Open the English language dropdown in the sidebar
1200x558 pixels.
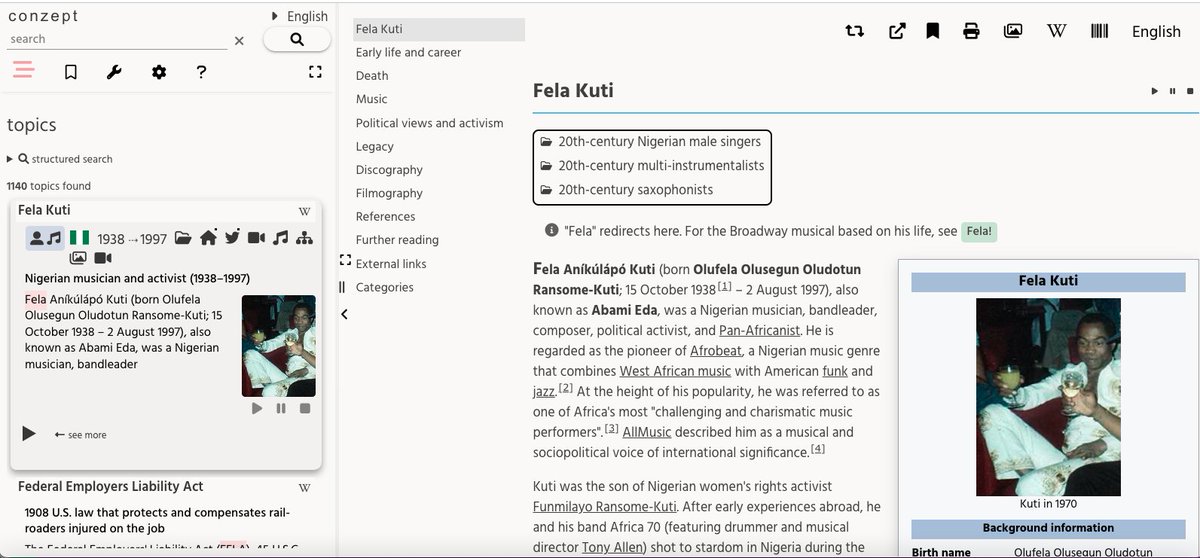point(300,16)
